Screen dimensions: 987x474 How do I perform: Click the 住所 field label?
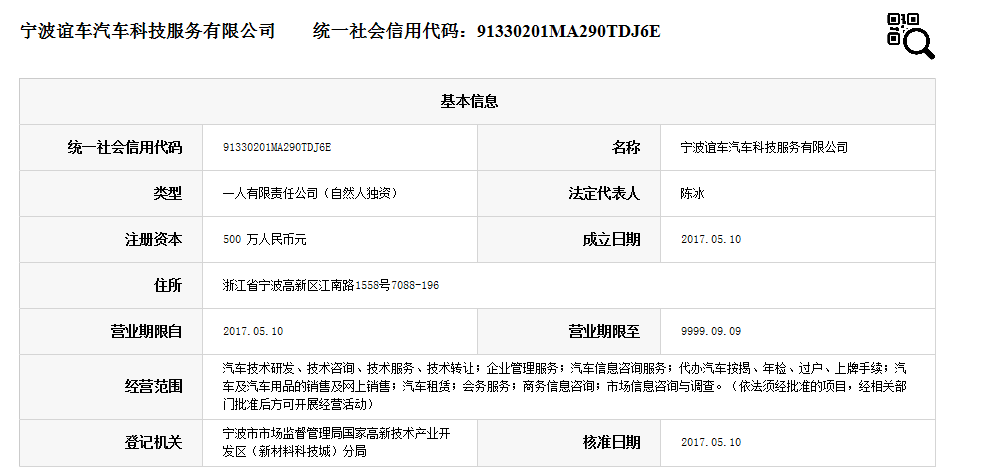(167, 285)
